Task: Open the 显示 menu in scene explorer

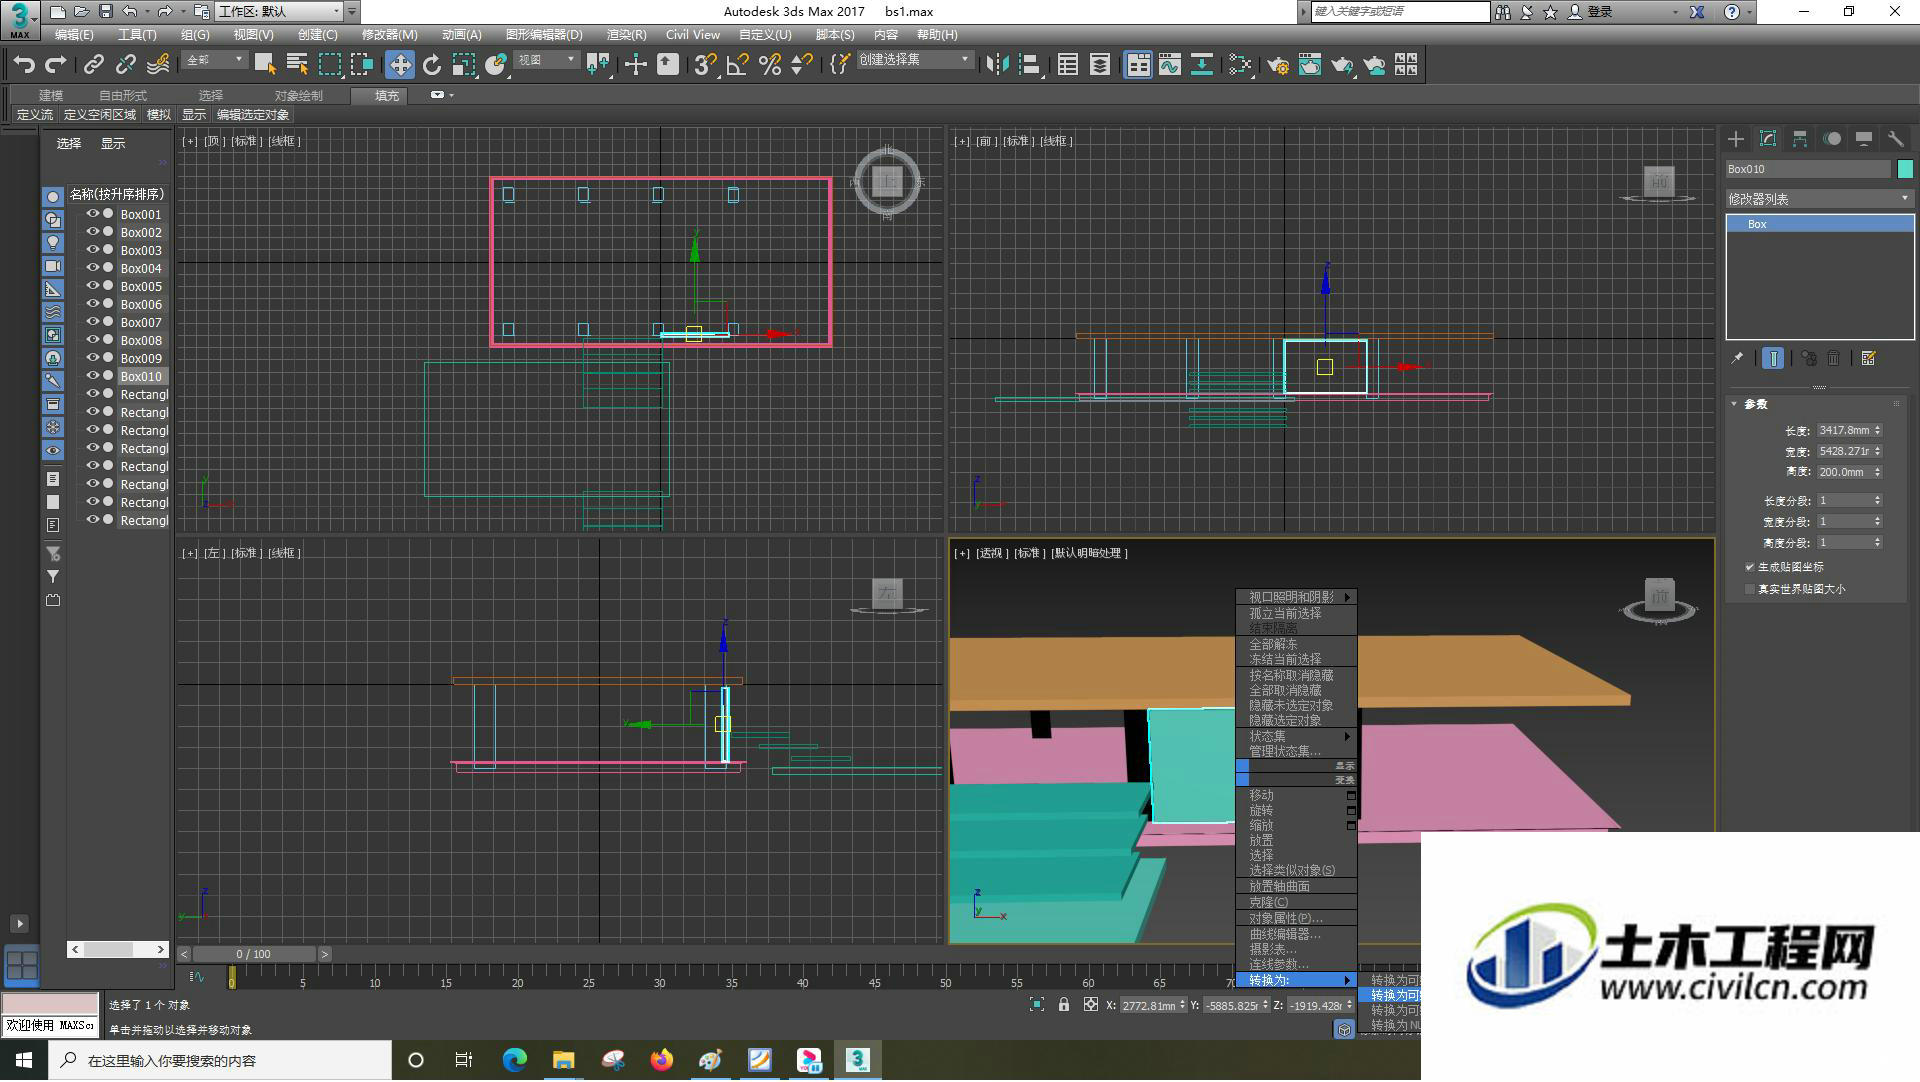Action: pyautogui.click(x=113, y=144)
